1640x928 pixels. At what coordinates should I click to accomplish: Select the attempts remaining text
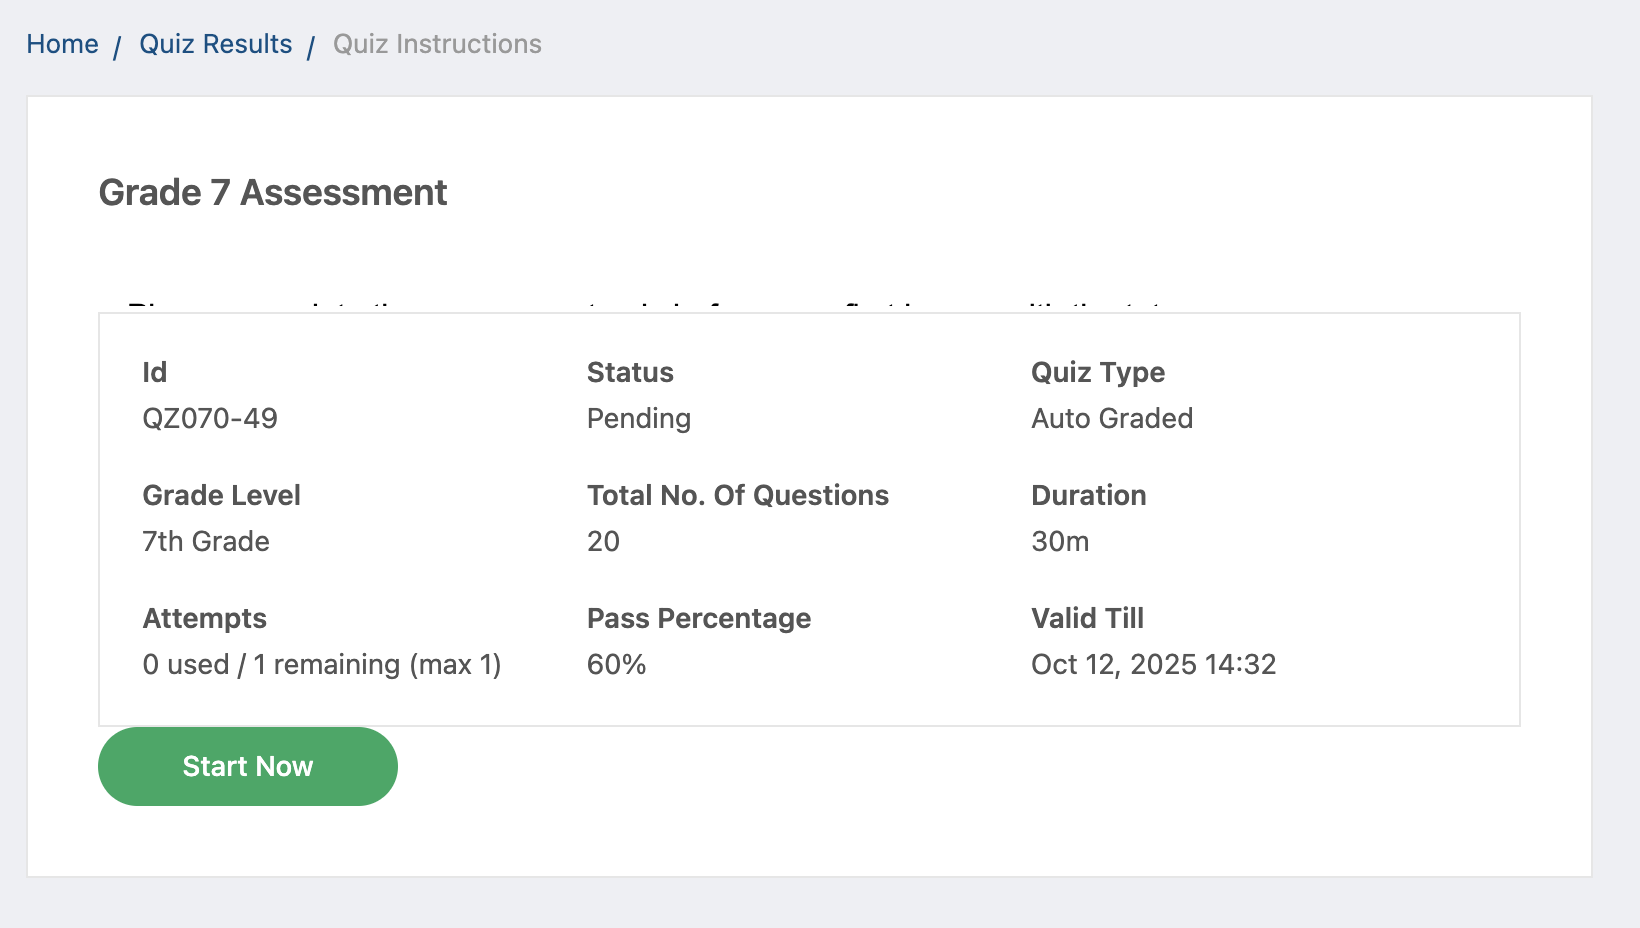(x=322, y=664)
